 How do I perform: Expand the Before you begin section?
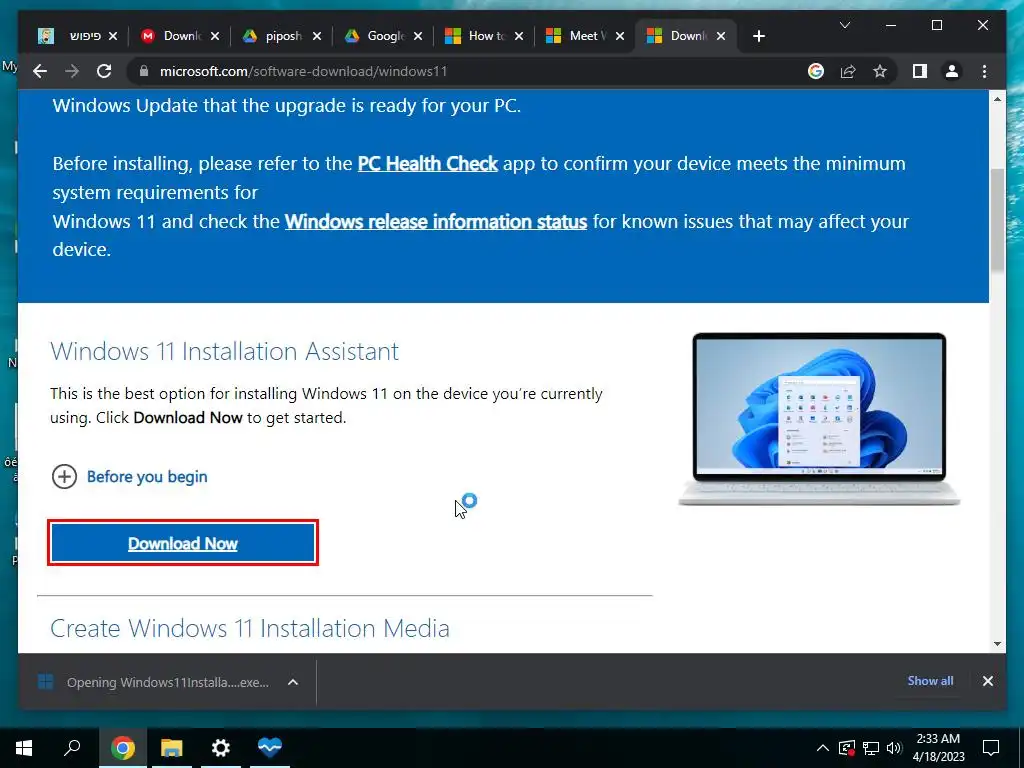point(129,477)
